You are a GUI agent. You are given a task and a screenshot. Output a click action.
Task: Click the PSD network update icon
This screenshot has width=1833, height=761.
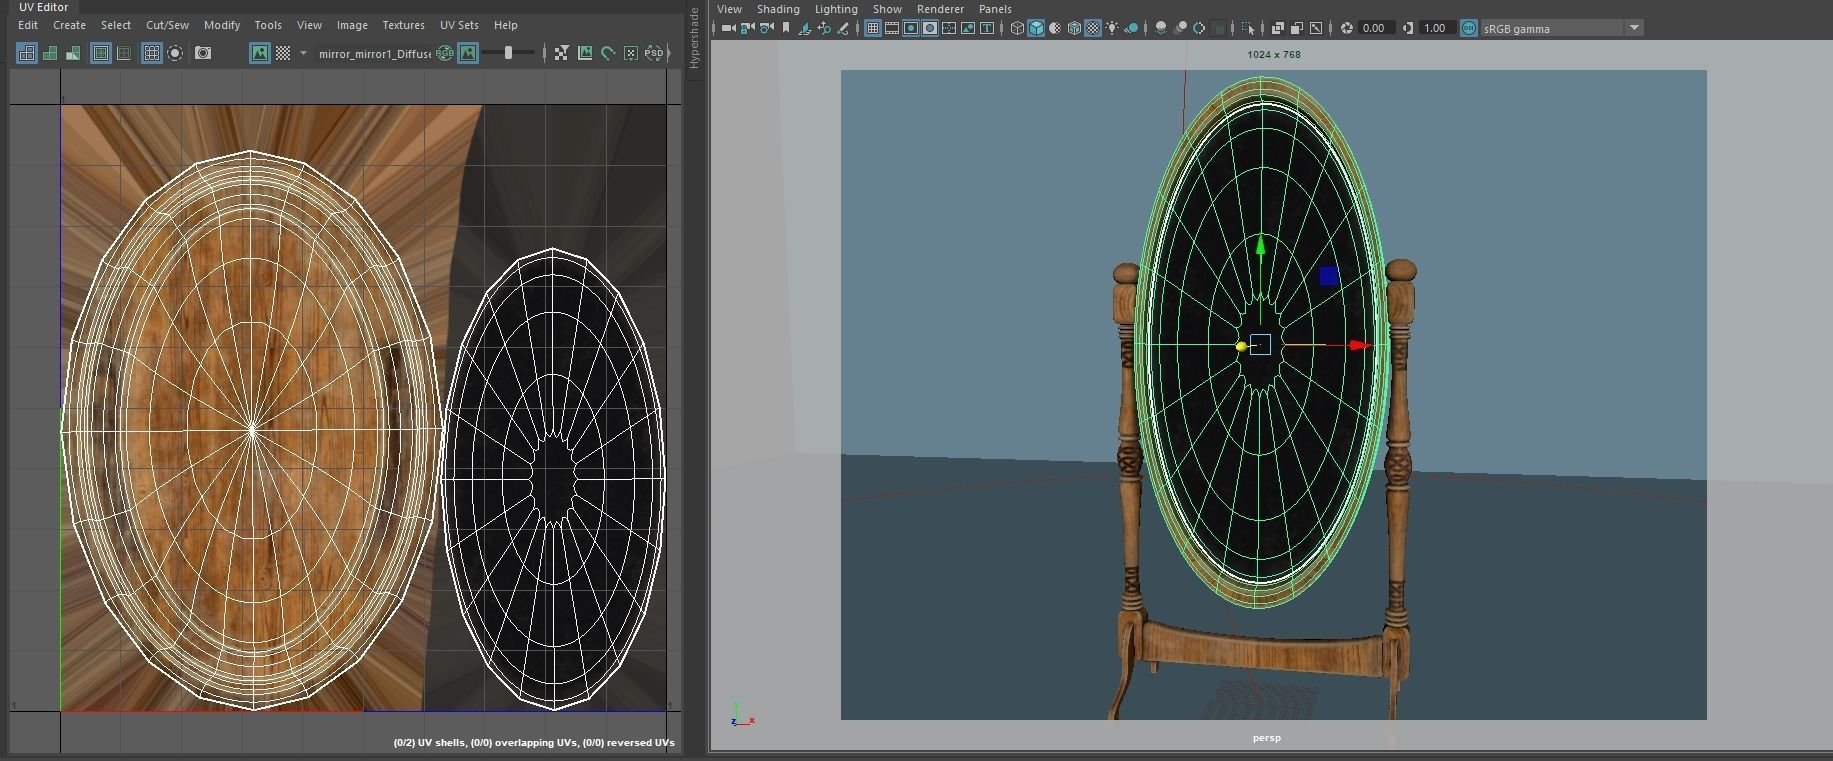tap(653, 53)
